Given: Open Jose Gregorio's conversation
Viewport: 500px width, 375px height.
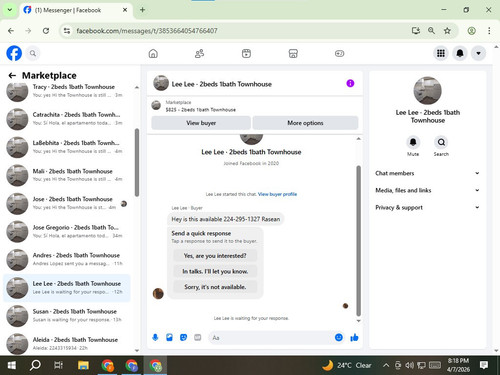Looking at the screenshot, I should click(67, 231).
